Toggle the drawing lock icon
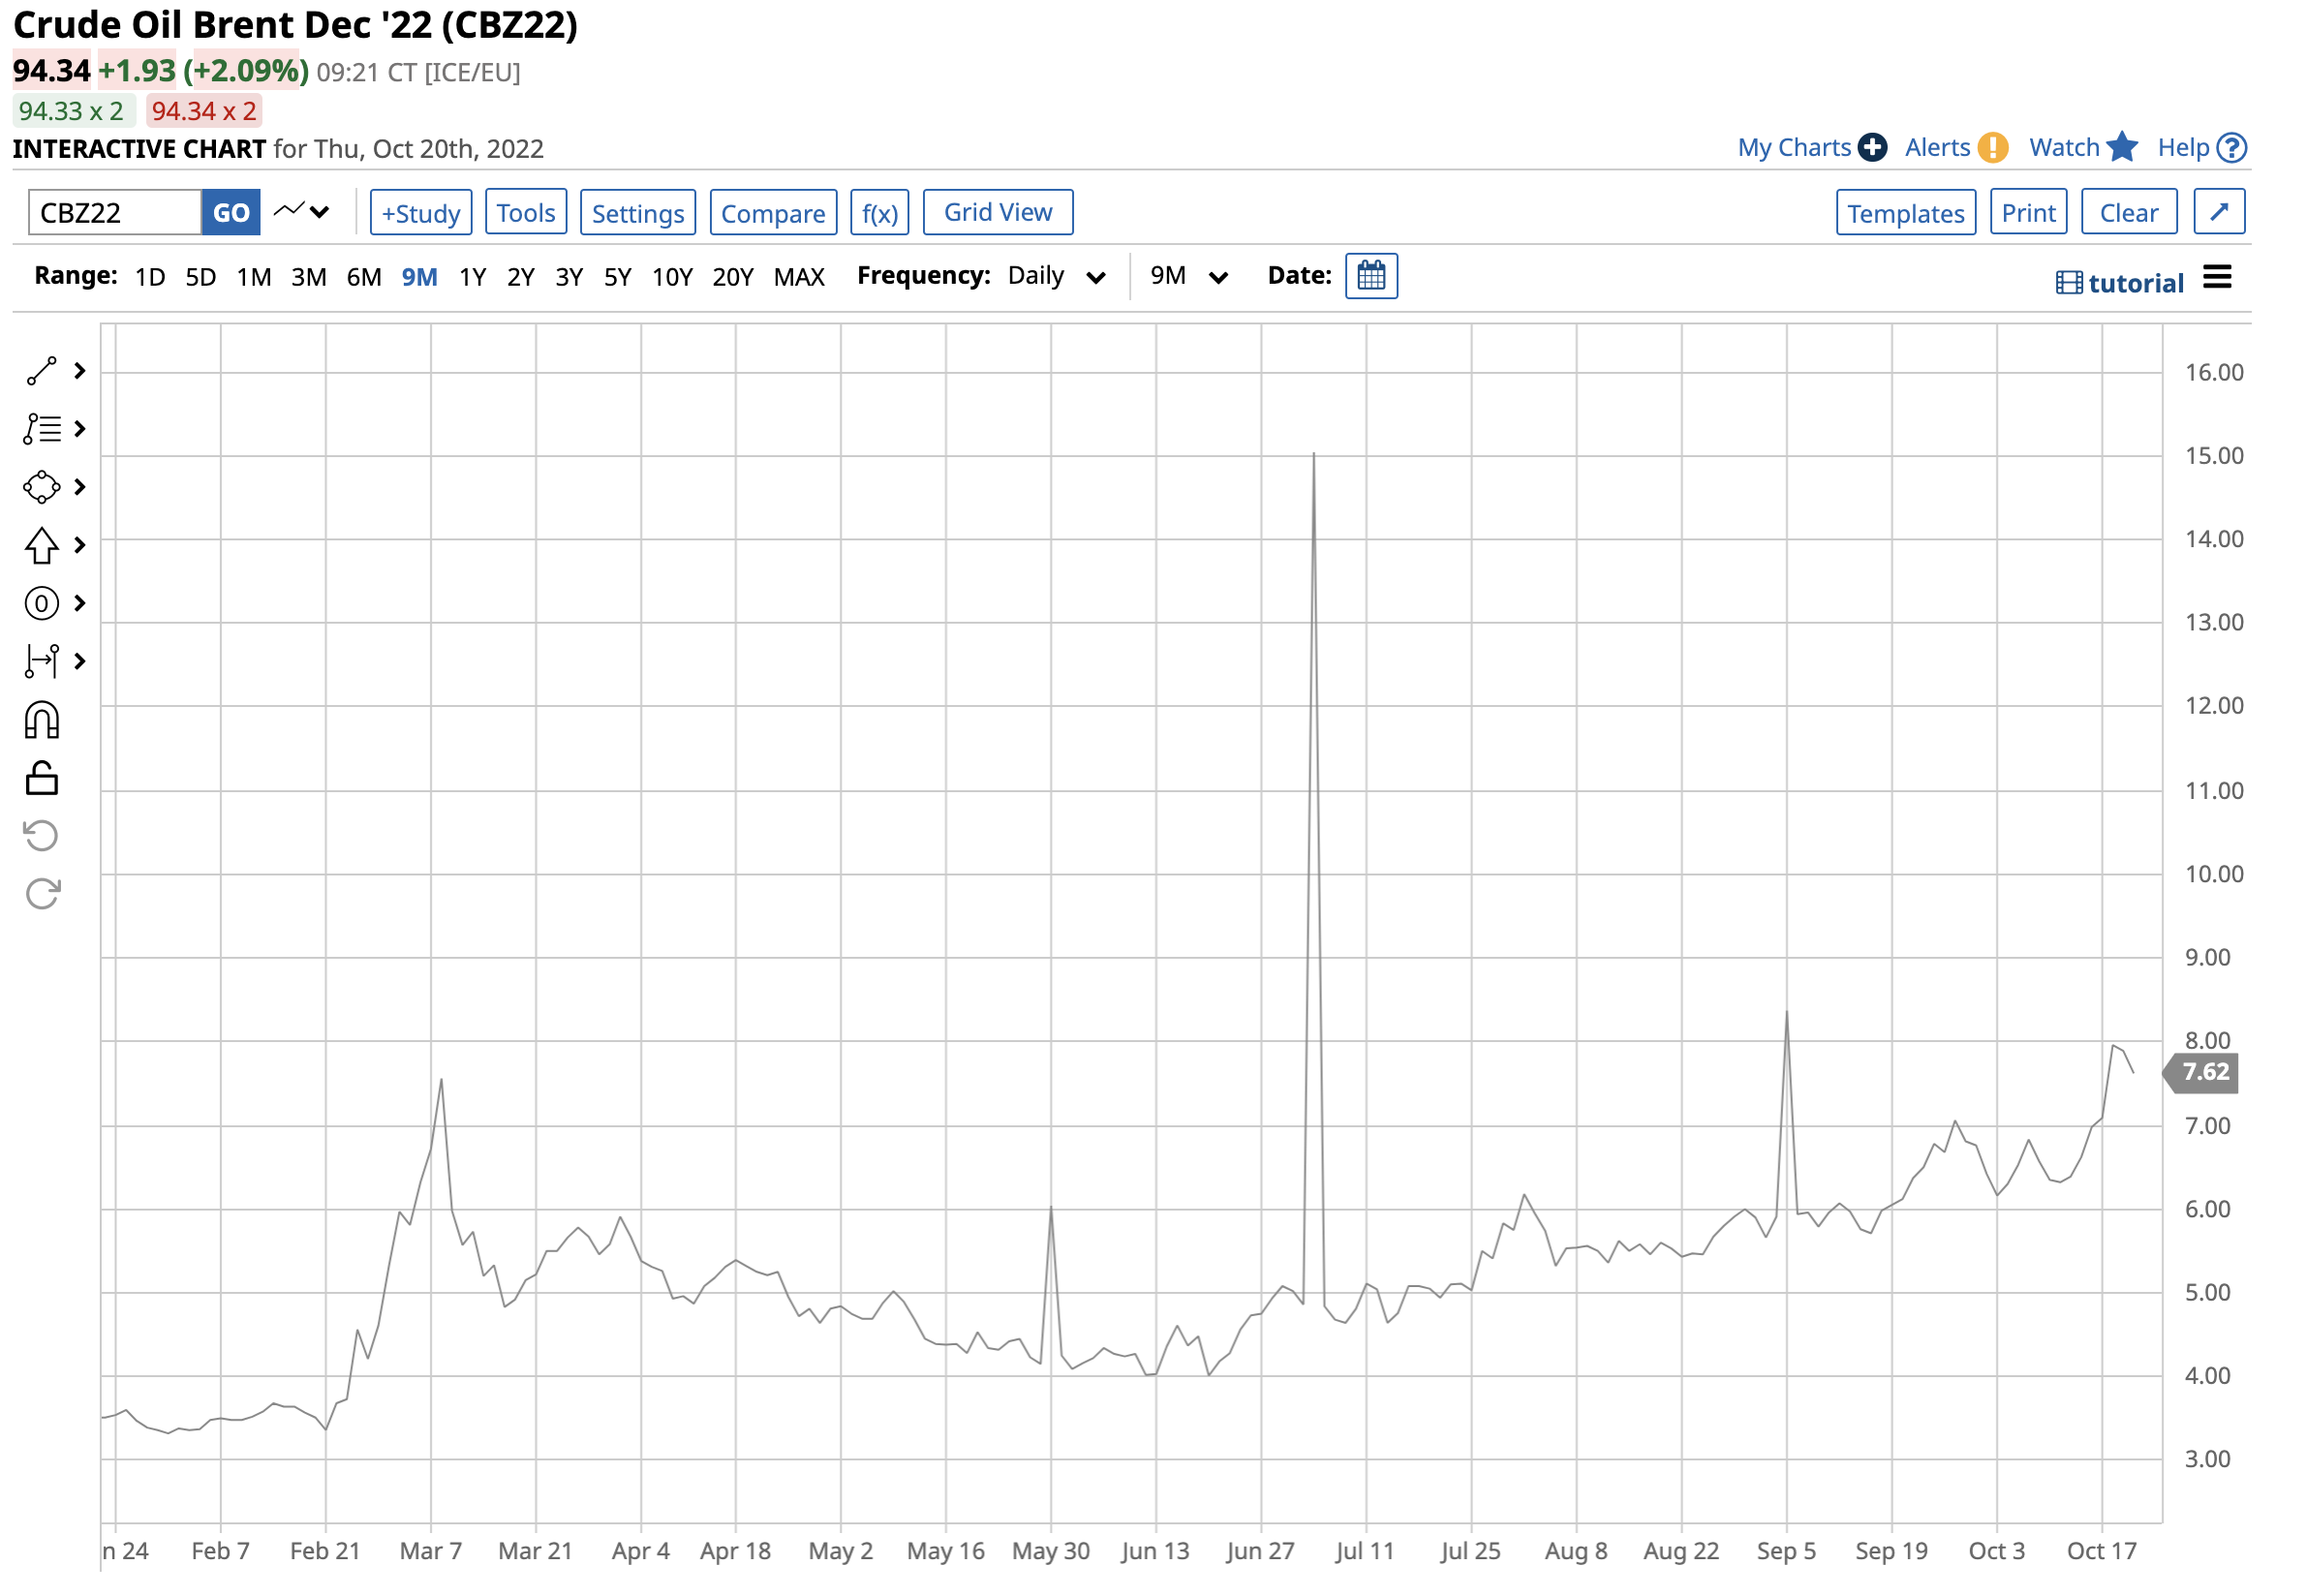 42,778
